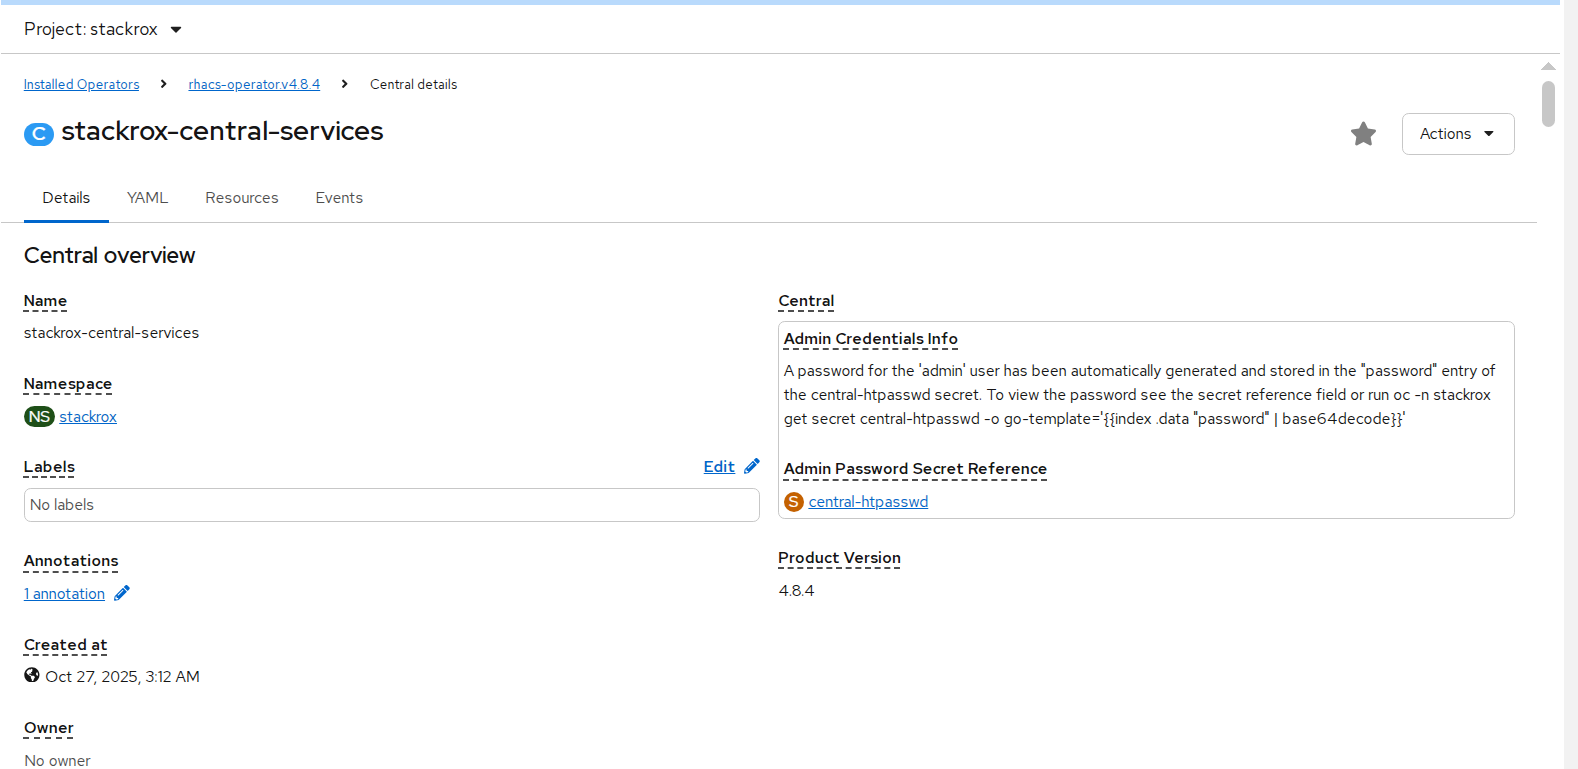Go to Installed Operators breadcrumb link
Screen dimensions: 1578x769
[82, 85]
